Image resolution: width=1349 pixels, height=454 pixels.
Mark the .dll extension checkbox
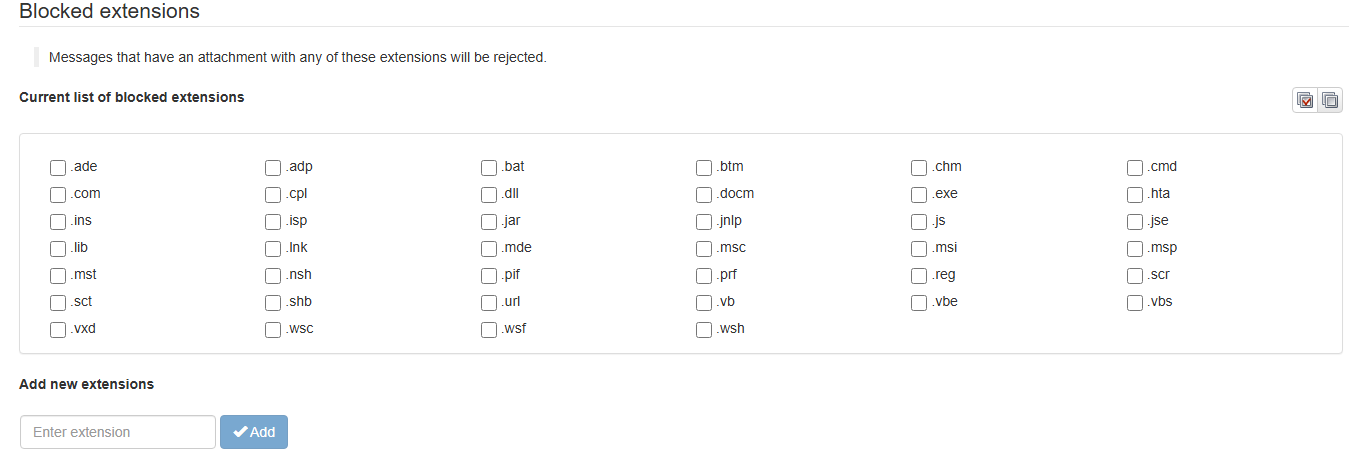click(x=489, y=194)
